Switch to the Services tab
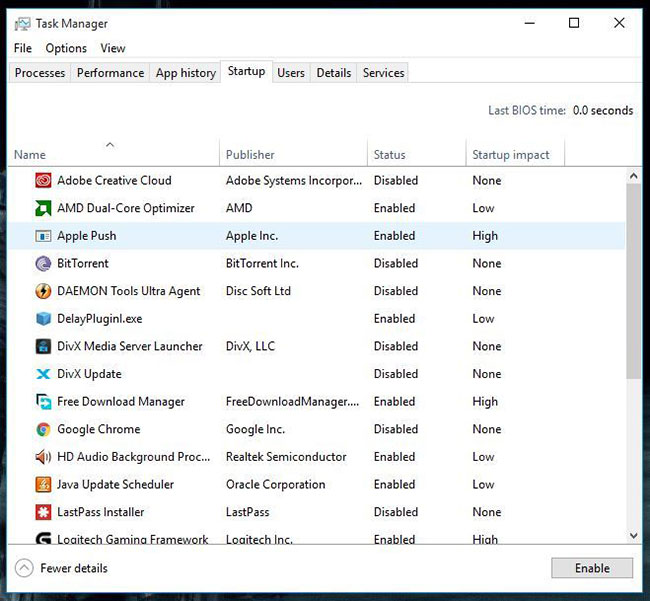Screen dimensions: 650x601 tap(383, 73)
